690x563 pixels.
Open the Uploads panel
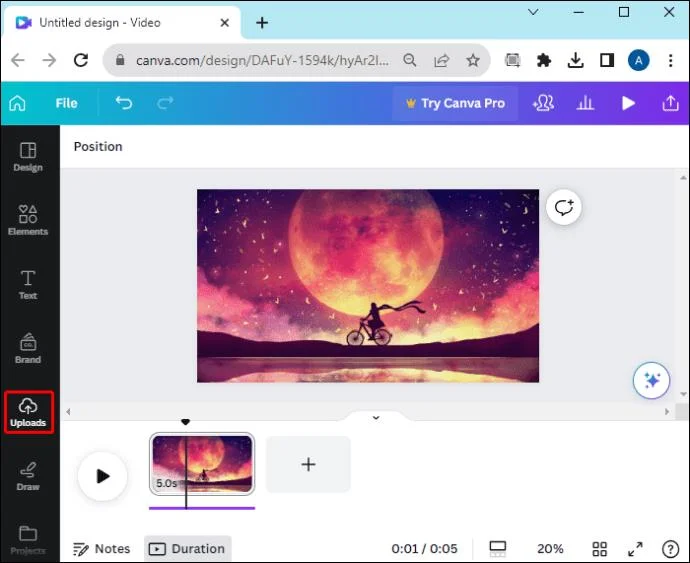(28, 412)
